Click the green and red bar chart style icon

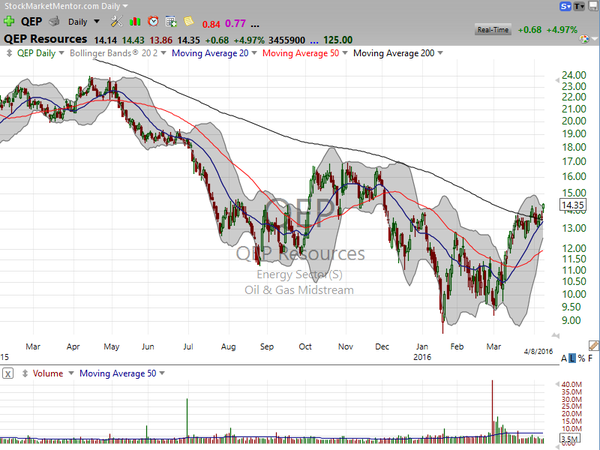click(x=135, y=21)
